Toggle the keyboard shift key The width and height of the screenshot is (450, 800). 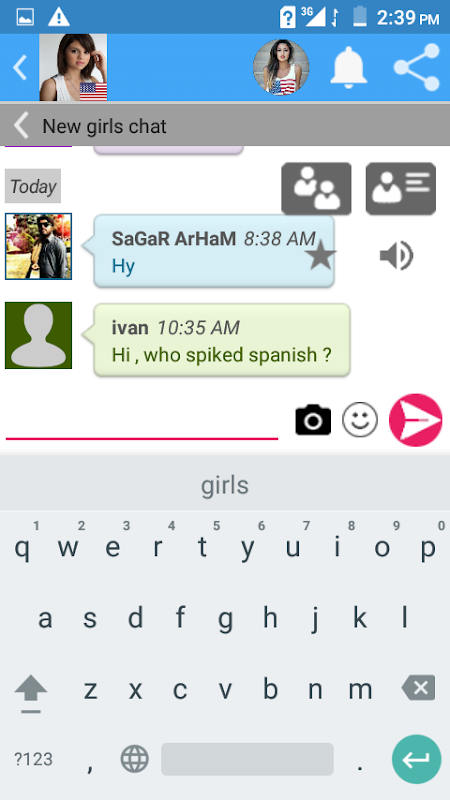31,691
